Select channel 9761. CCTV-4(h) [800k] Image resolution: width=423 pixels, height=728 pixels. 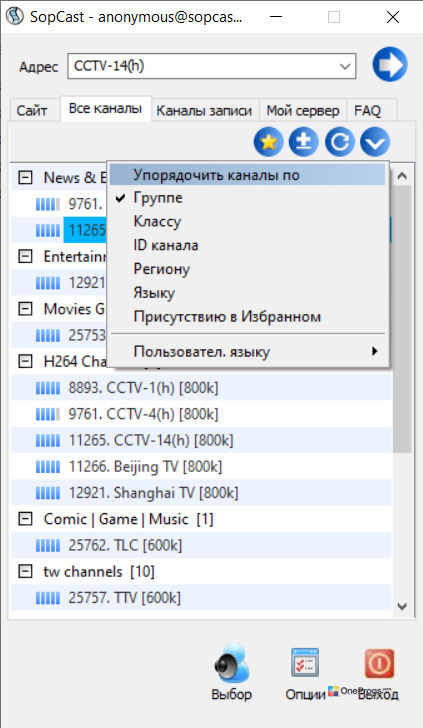pos(143,414)
